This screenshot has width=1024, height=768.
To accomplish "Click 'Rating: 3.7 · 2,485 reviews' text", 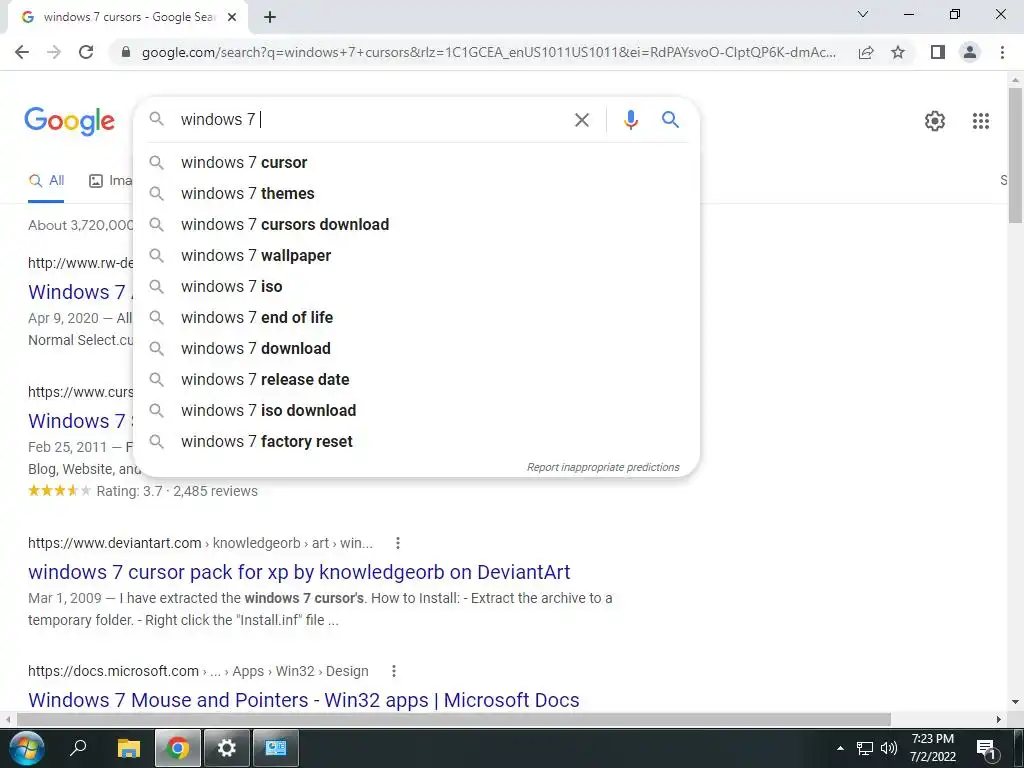I will (x=177, y=491).
